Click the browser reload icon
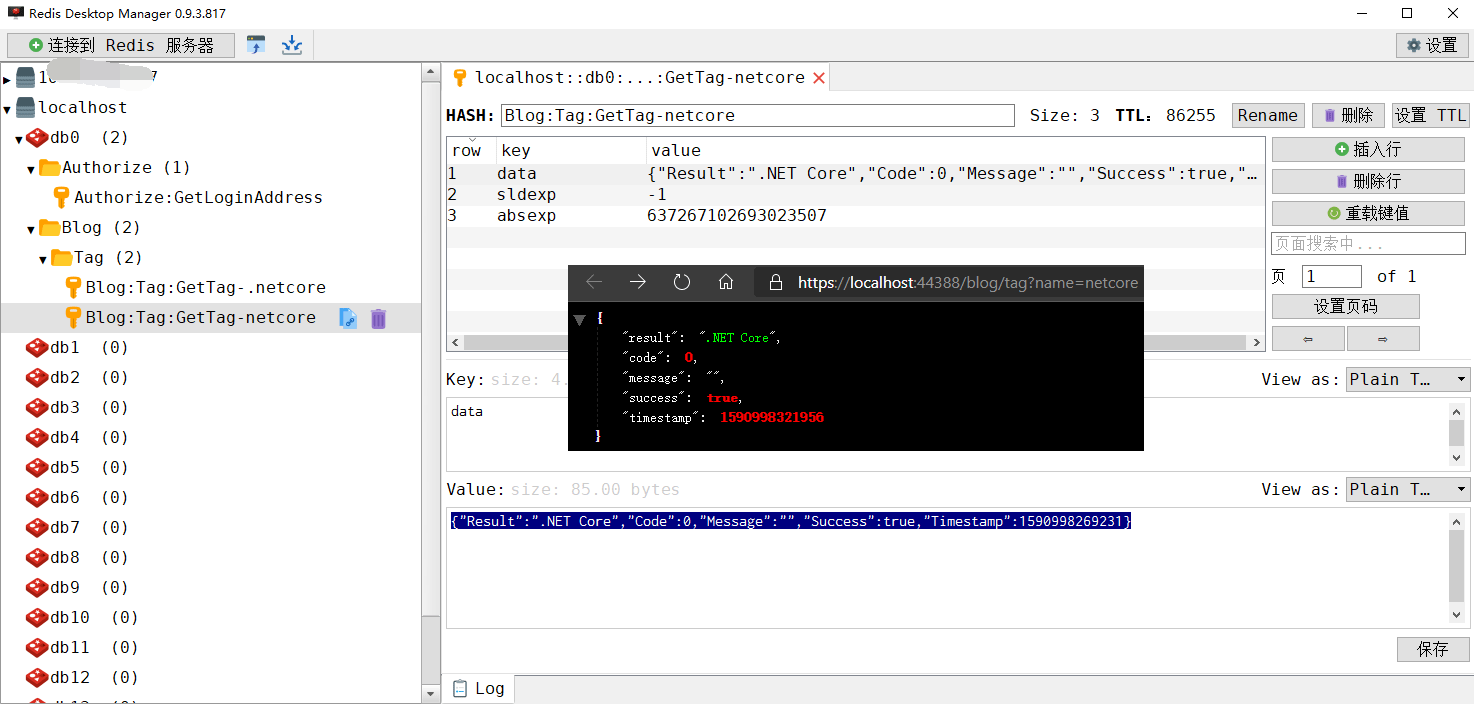Screen dimensions: 1474x704 click(682, 283)
